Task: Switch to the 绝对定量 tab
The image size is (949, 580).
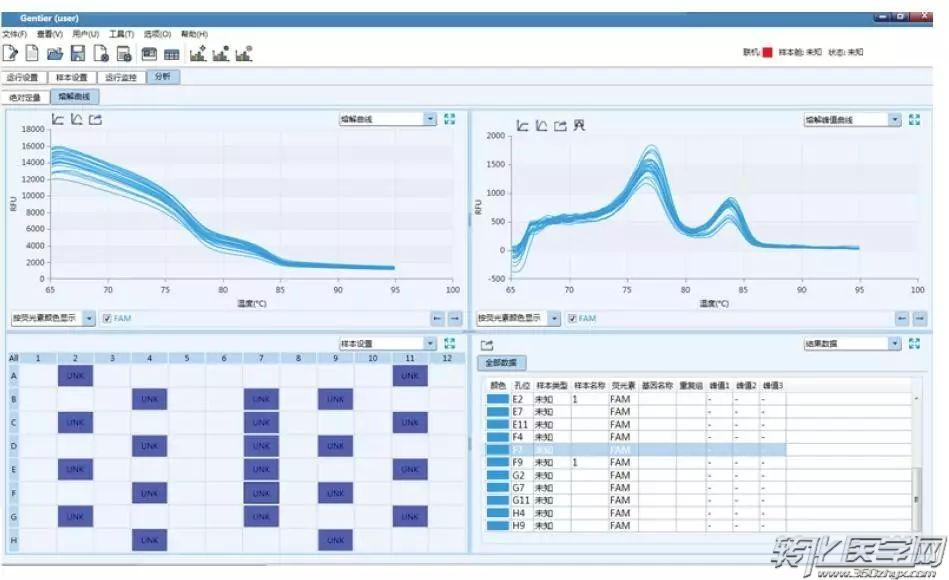Action: pyautogui.click(x=25, y=97)
